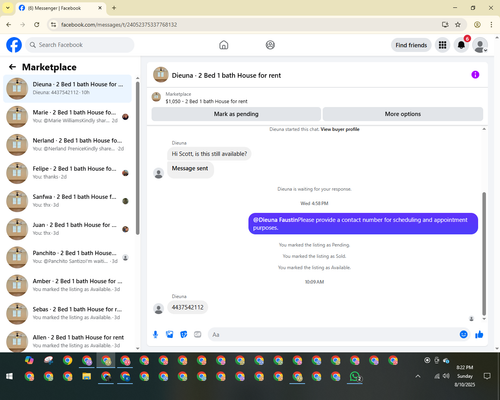Click the chat scroll-up arrow
This screenshot has width=500, height=400.
click(484, 129)
